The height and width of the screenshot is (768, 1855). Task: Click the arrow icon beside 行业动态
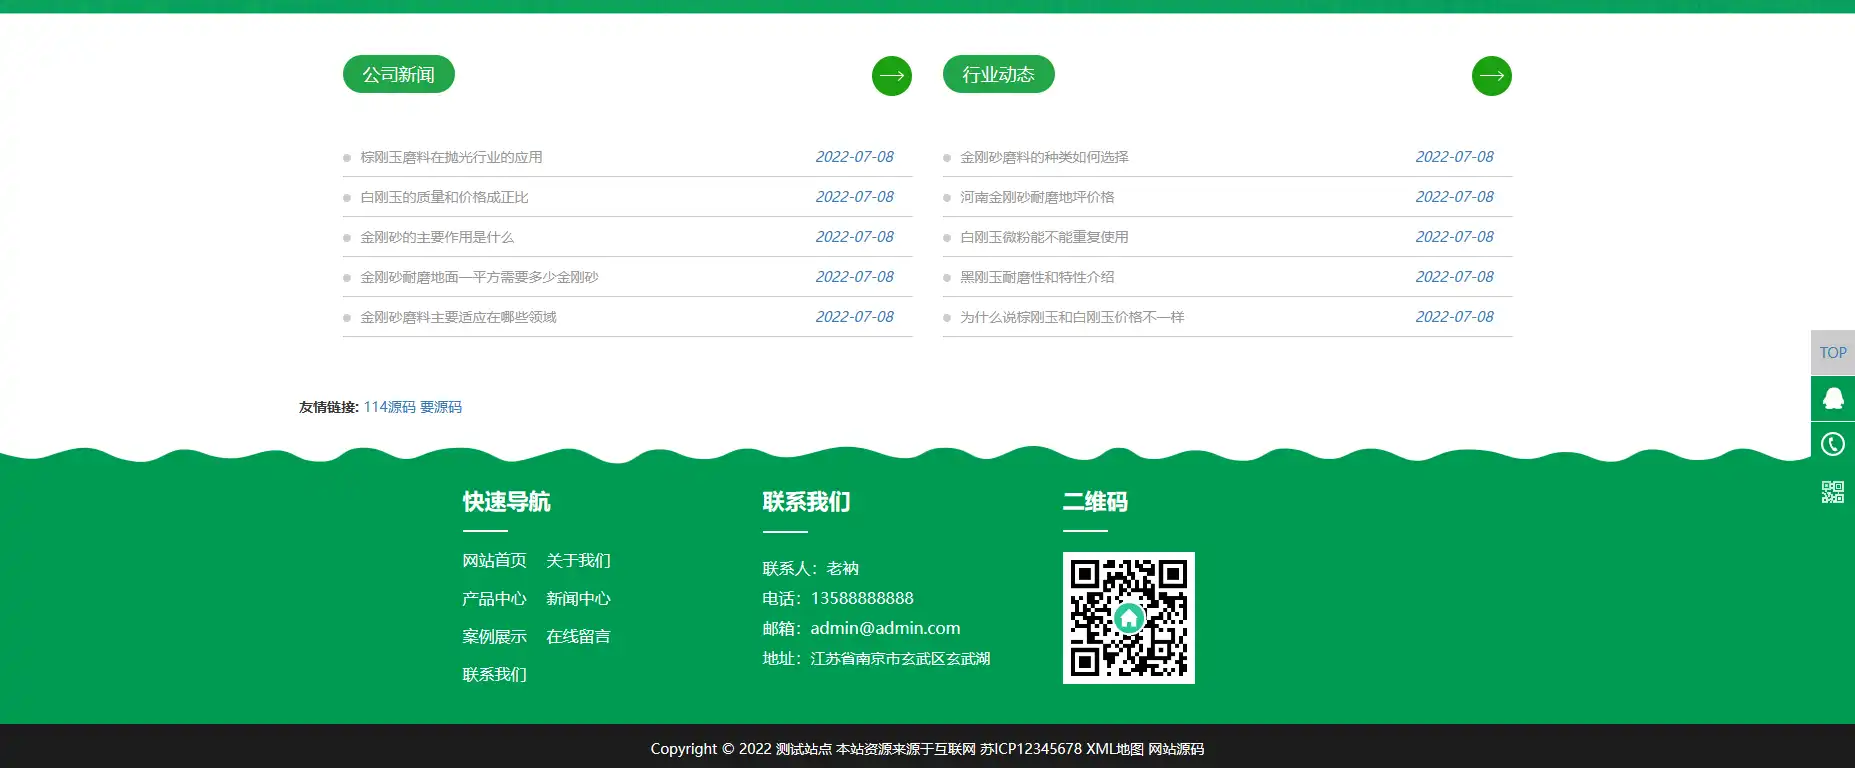pyautogui.click(x=1491, y=76)
